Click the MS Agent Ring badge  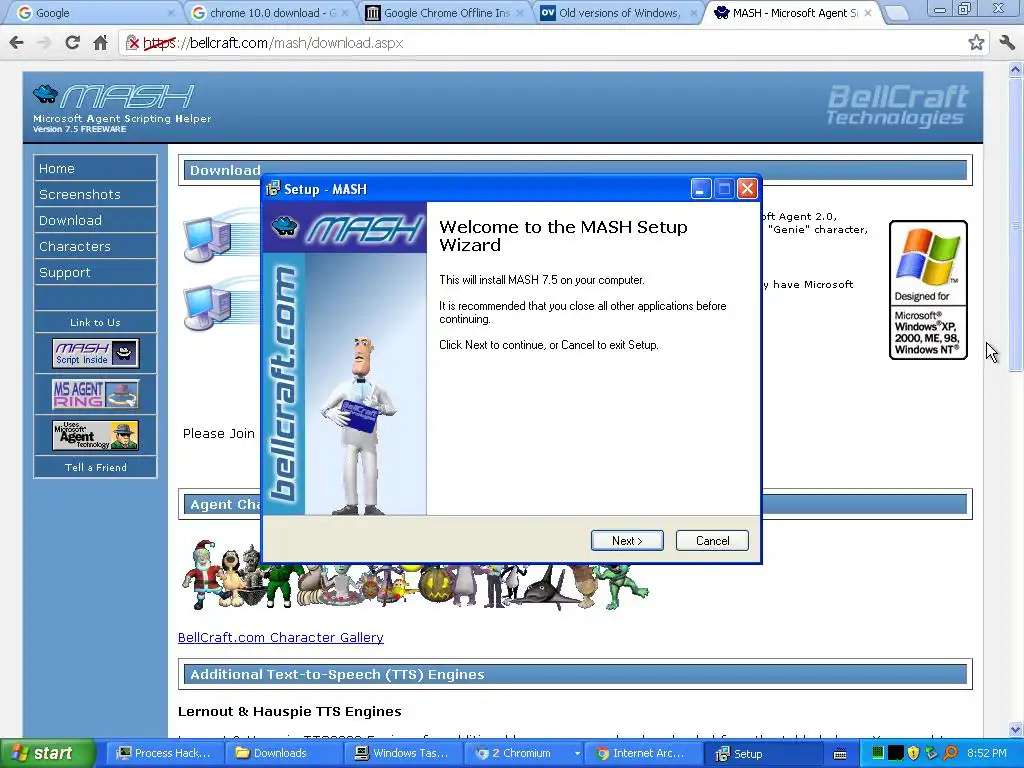tap(95, 394)
